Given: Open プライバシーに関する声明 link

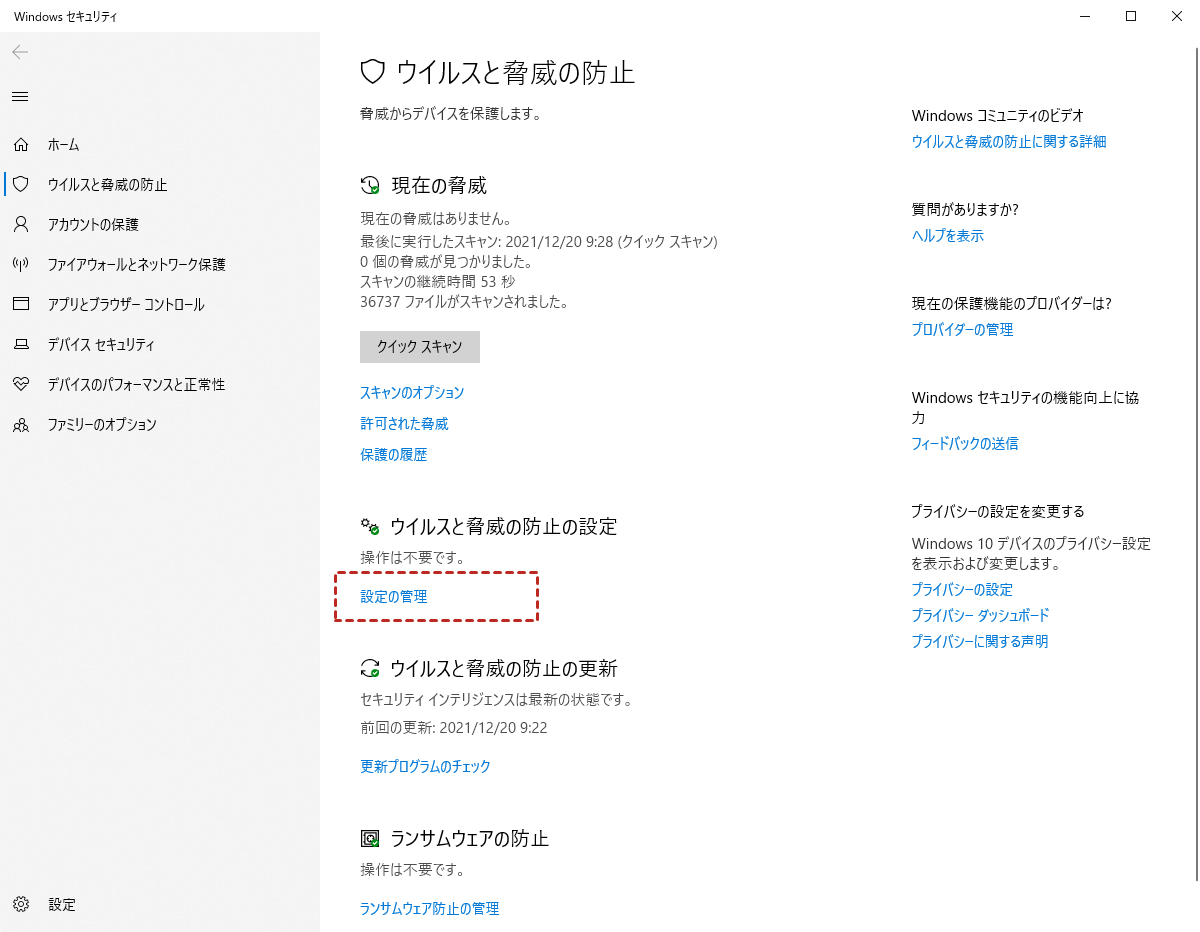Looking at the screenshot, I should 980,642.
